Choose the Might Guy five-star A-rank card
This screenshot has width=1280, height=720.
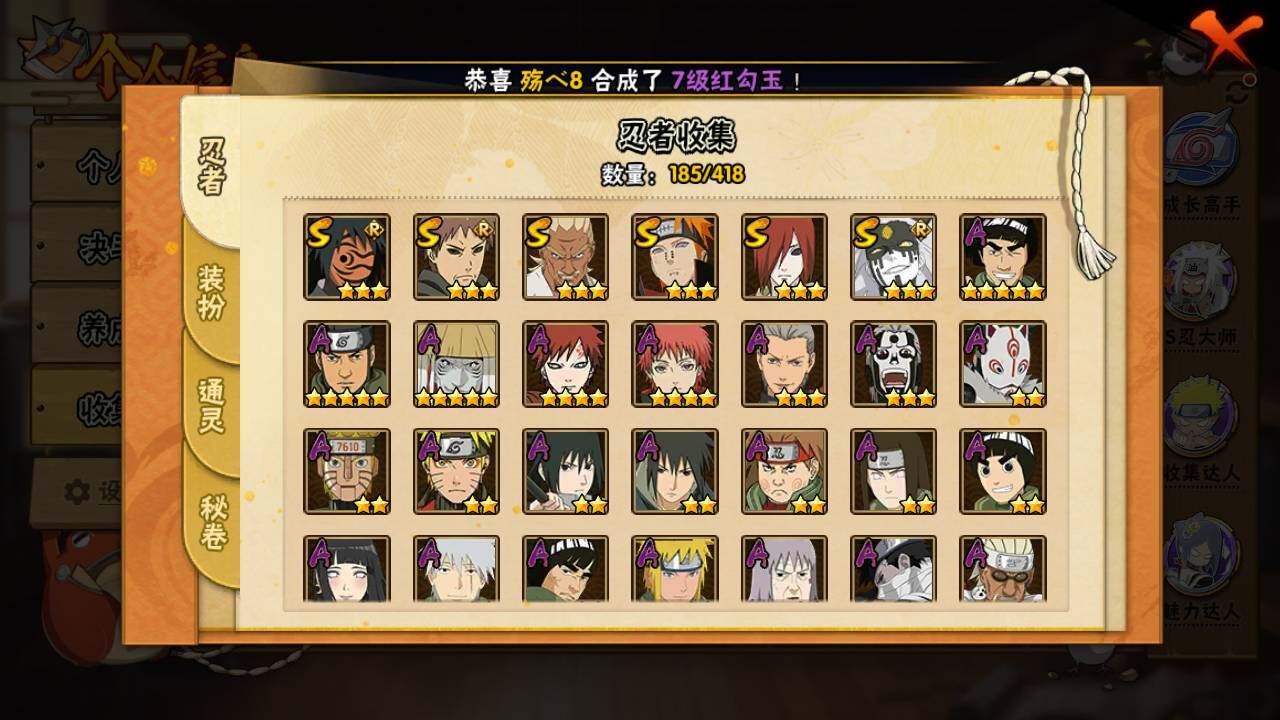(1003, 257)
